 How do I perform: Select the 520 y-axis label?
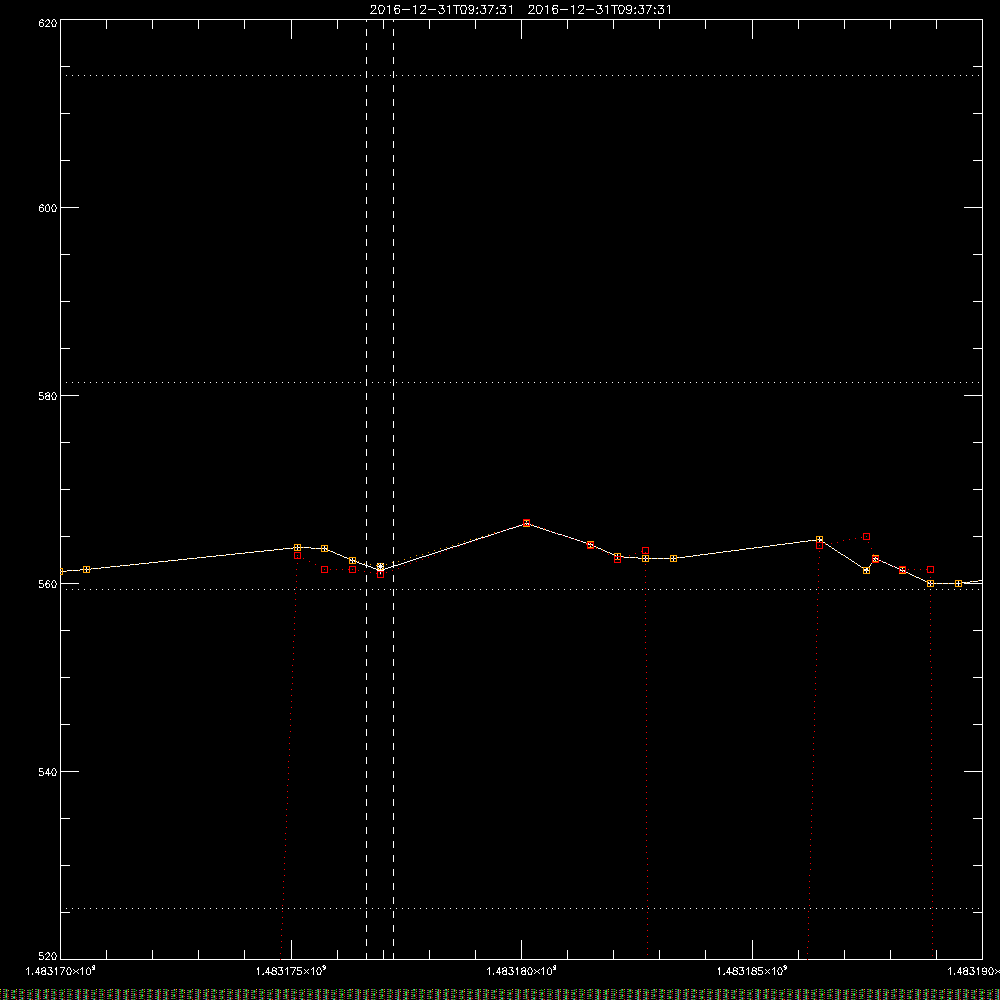pos(48,956)
